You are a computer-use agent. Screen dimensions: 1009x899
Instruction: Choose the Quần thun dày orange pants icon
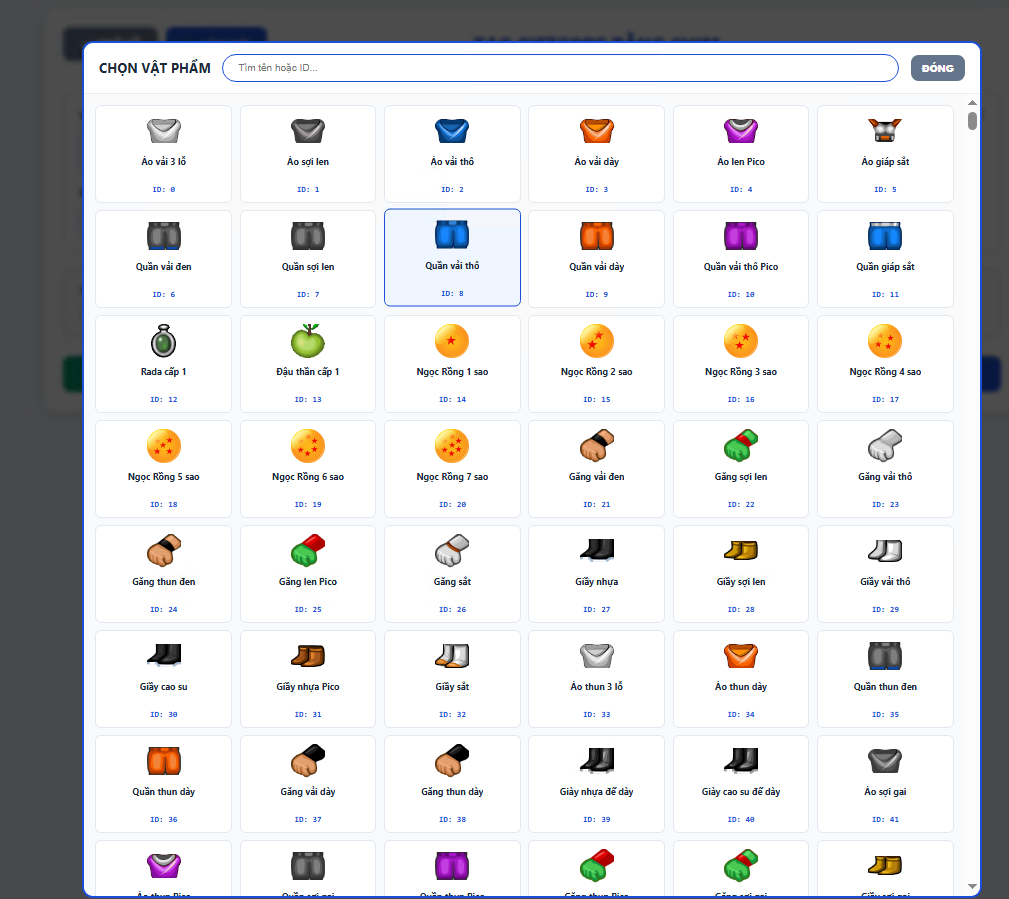(163, 761)
